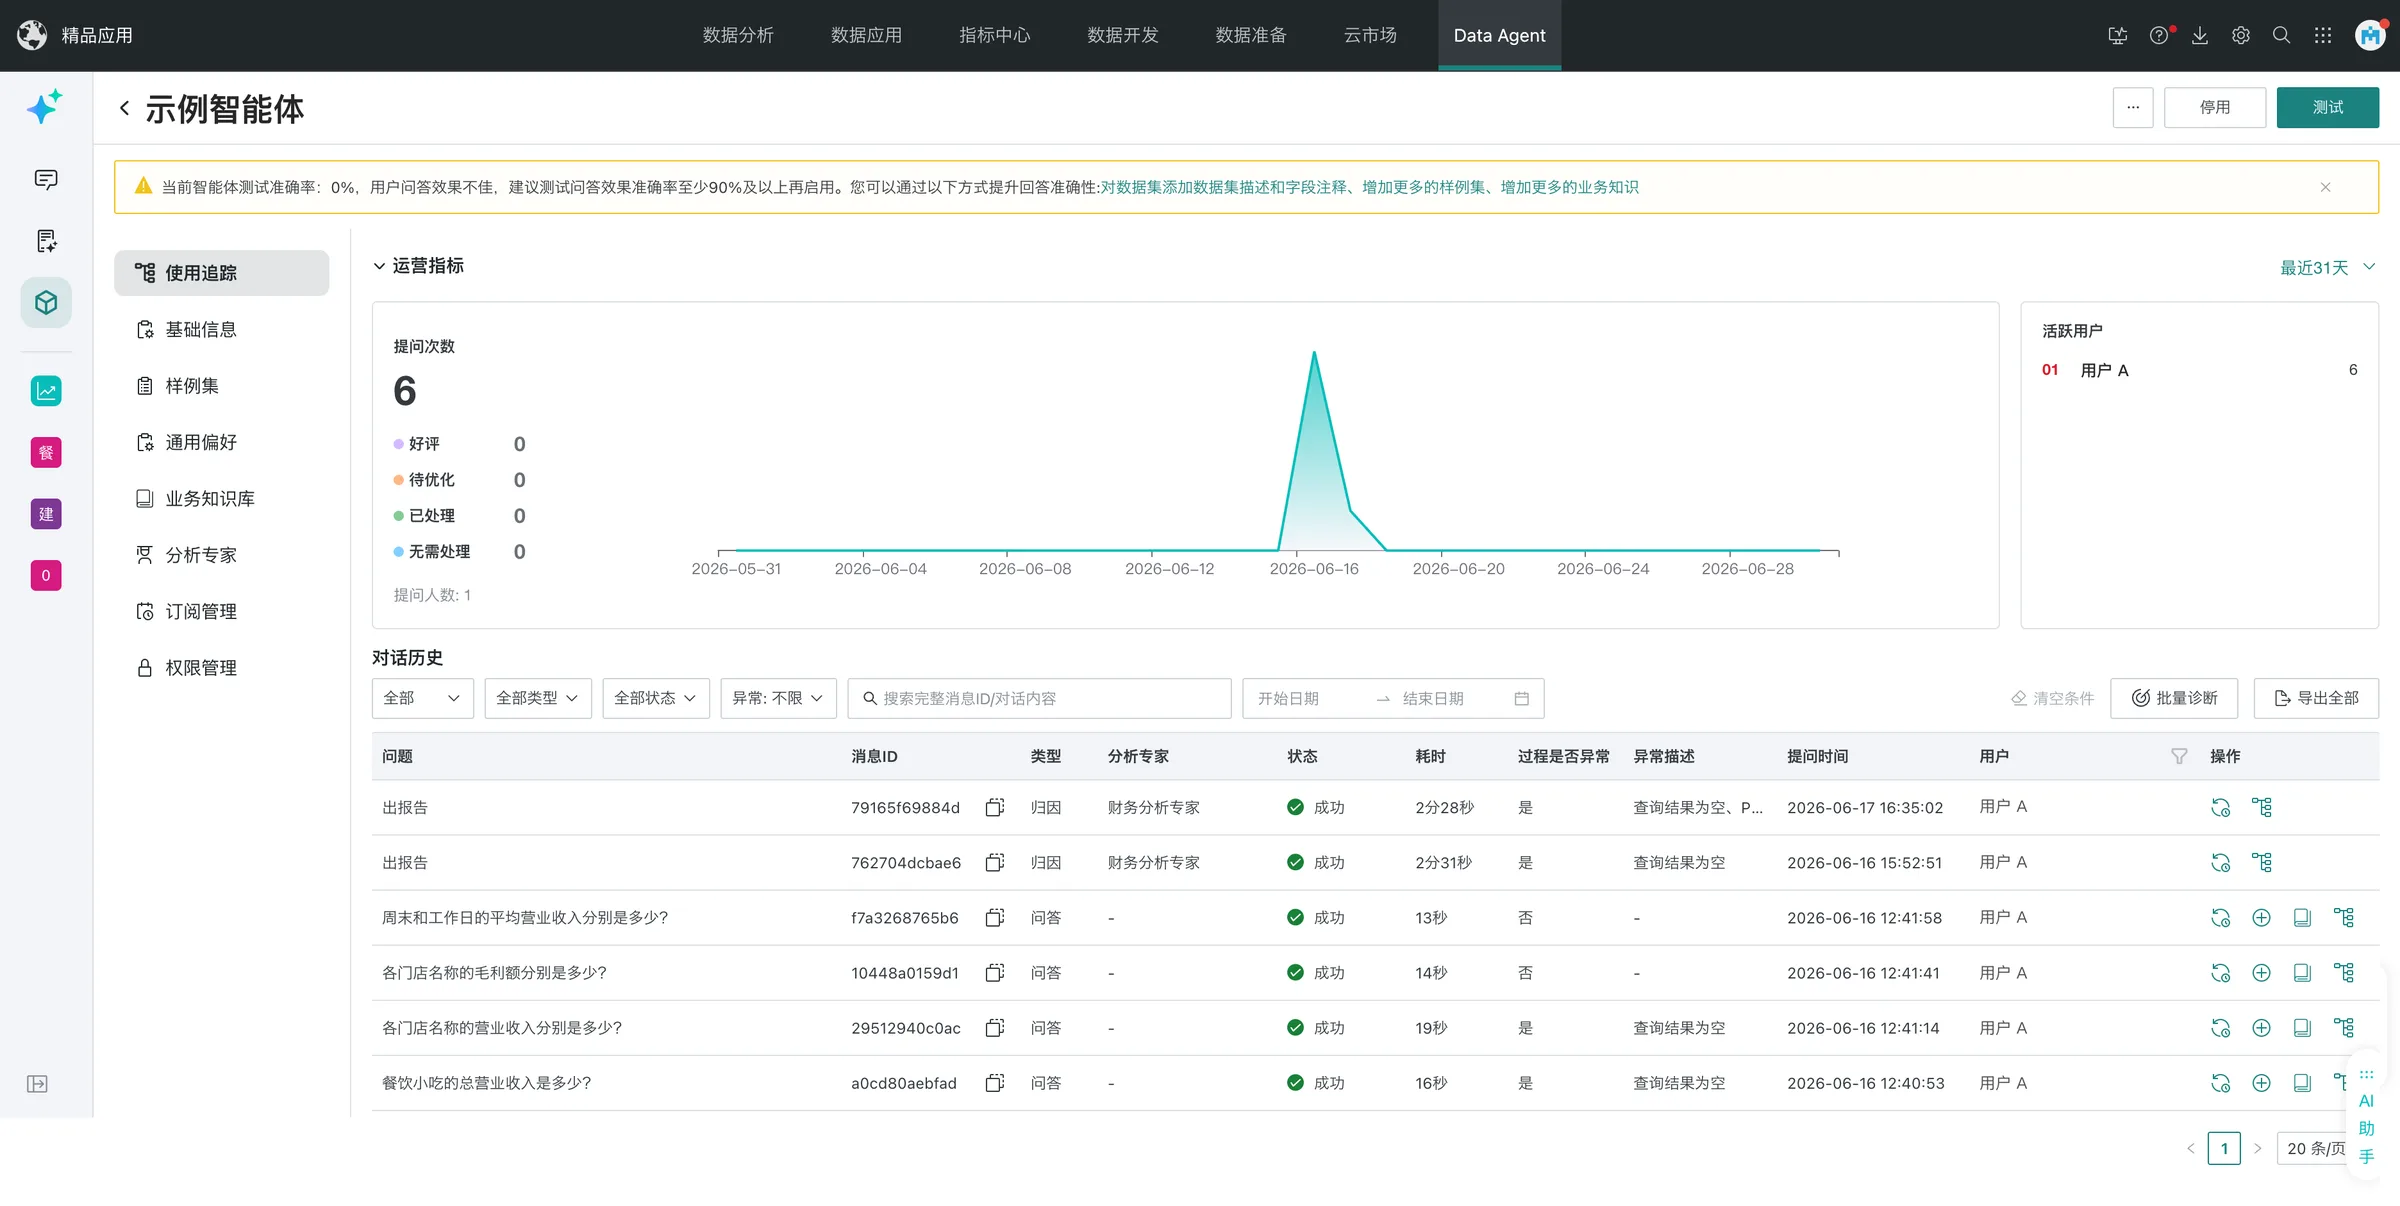
Task: Open the download icon in top bar
Action: click(2200, 36)
